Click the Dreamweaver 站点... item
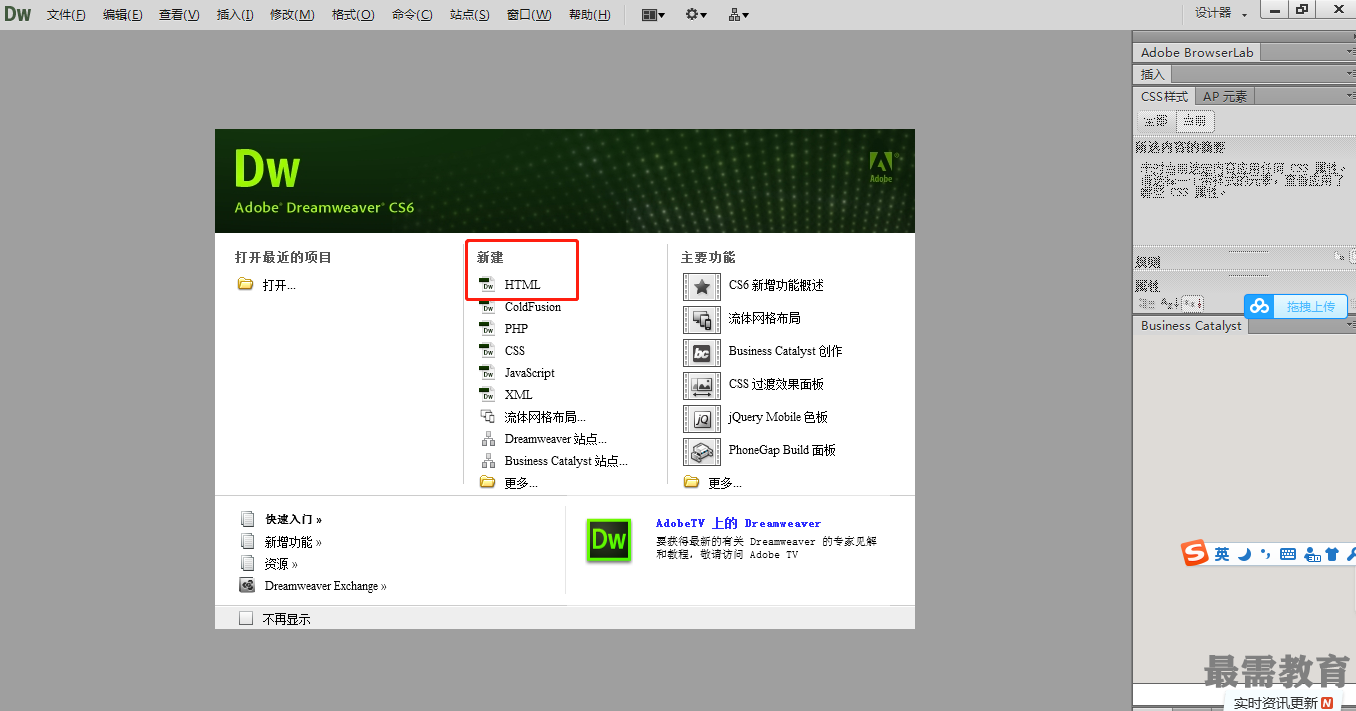Viewport: 1356px width, 711px height. point(543,439)
